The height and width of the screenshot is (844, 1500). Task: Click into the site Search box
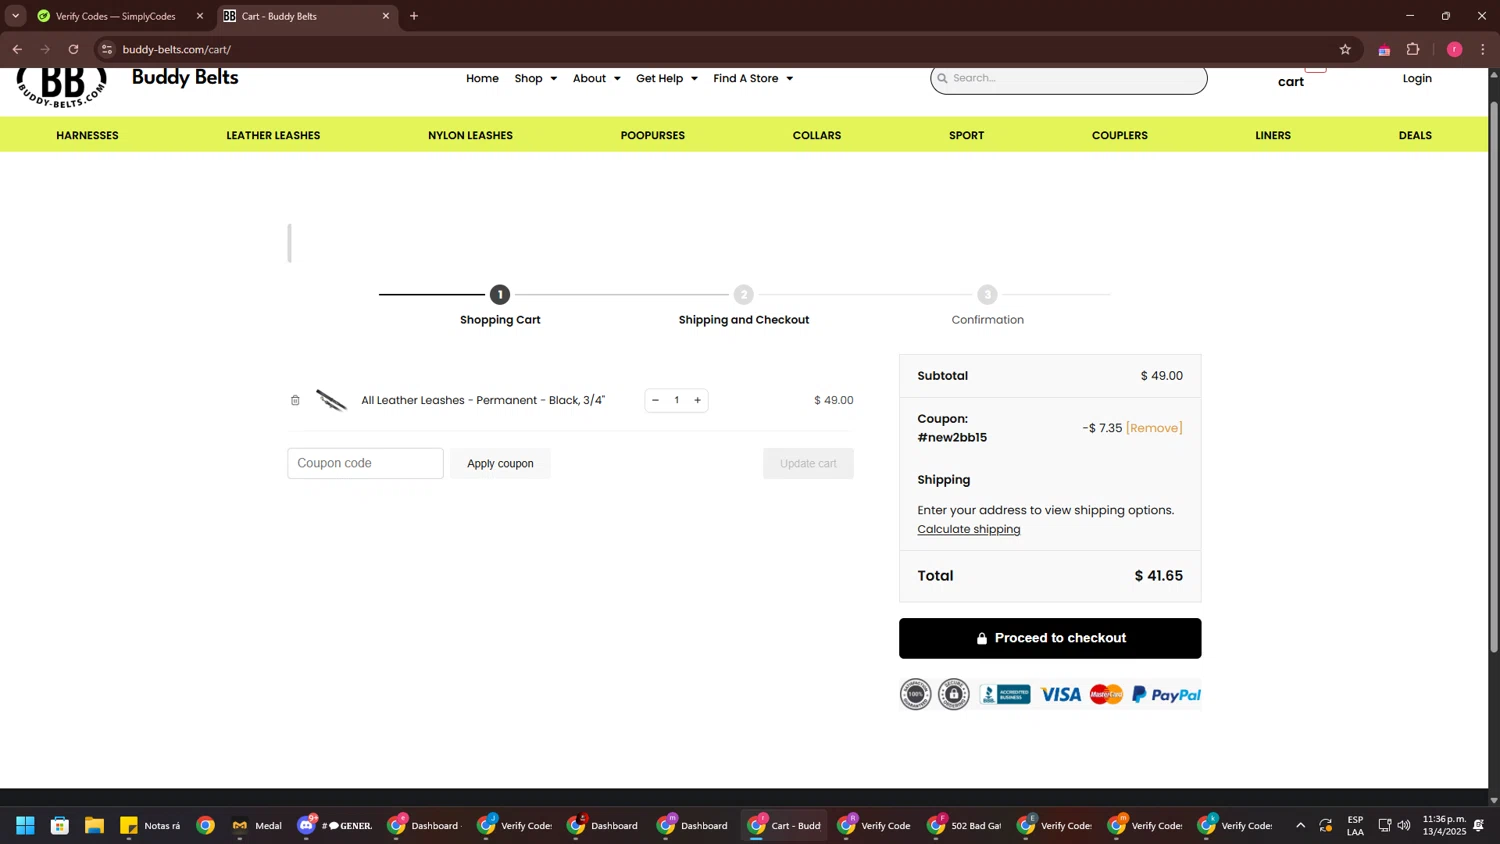(x=1069, y=78)
